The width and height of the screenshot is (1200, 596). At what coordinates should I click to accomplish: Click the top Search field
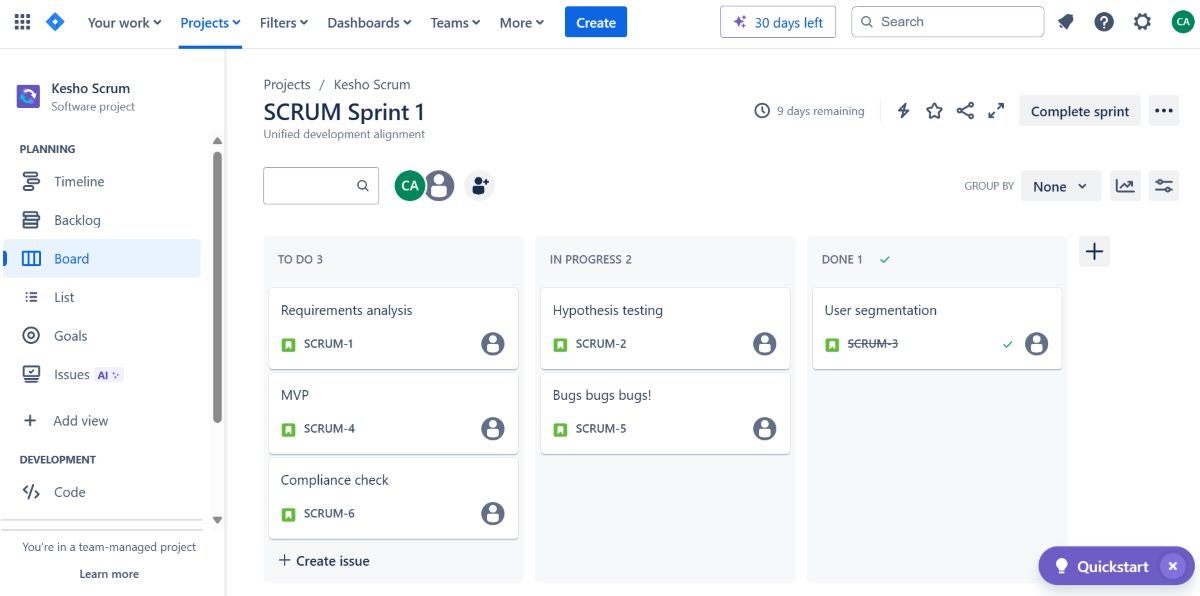pos(947,22)
